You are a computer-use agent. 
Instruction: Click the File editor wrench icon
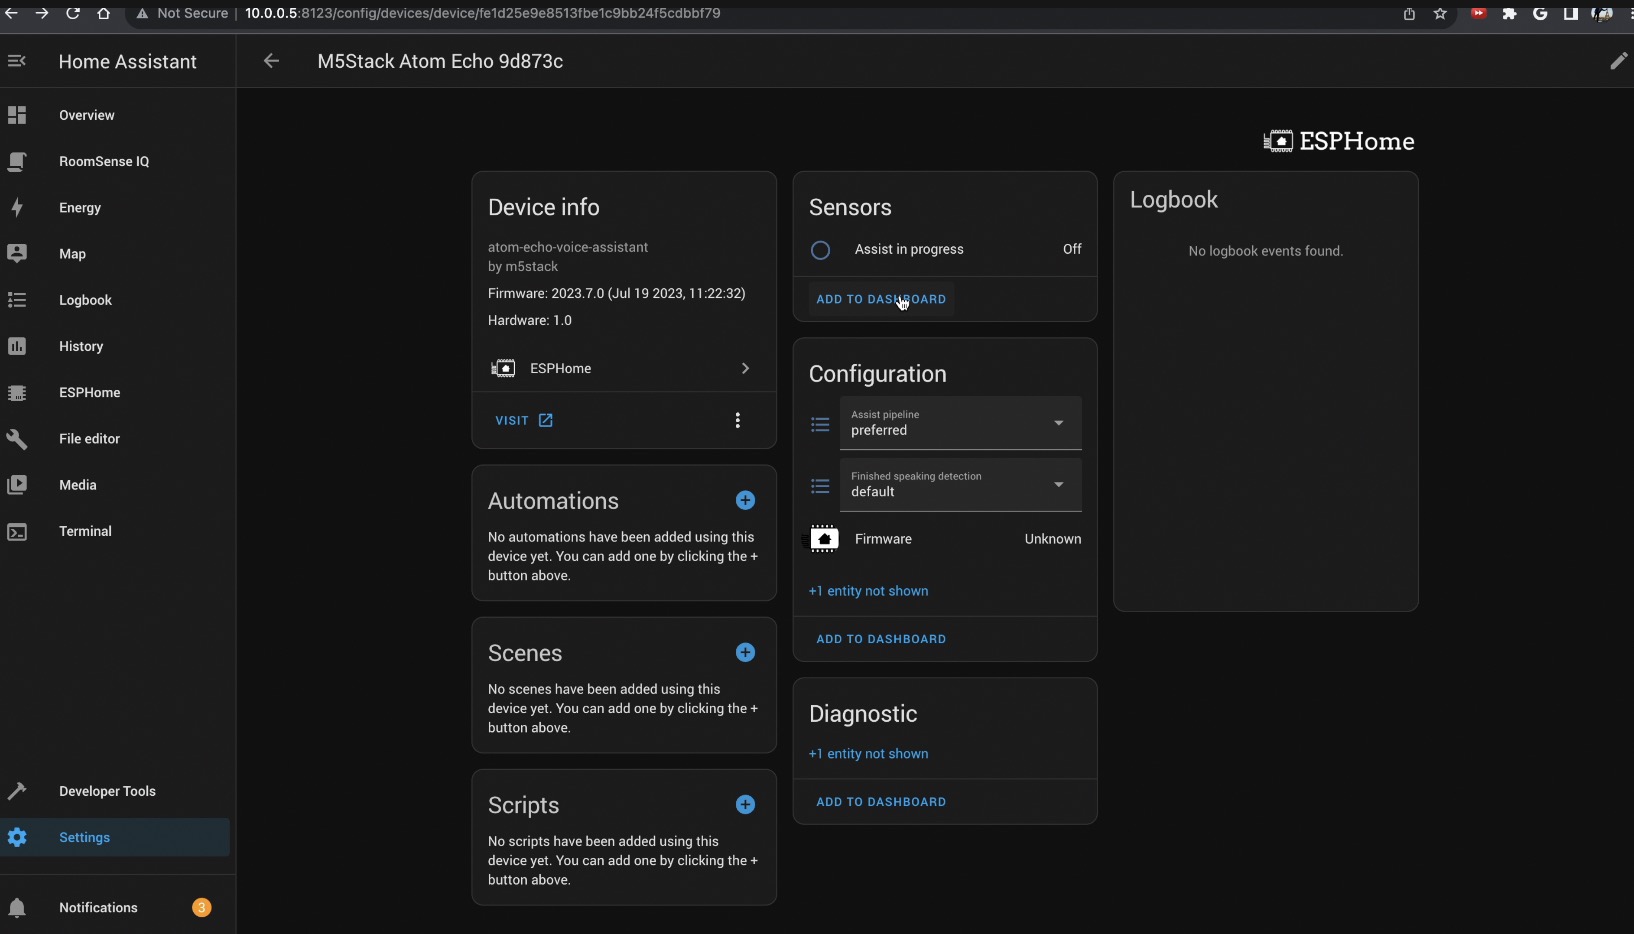[17, 439]
